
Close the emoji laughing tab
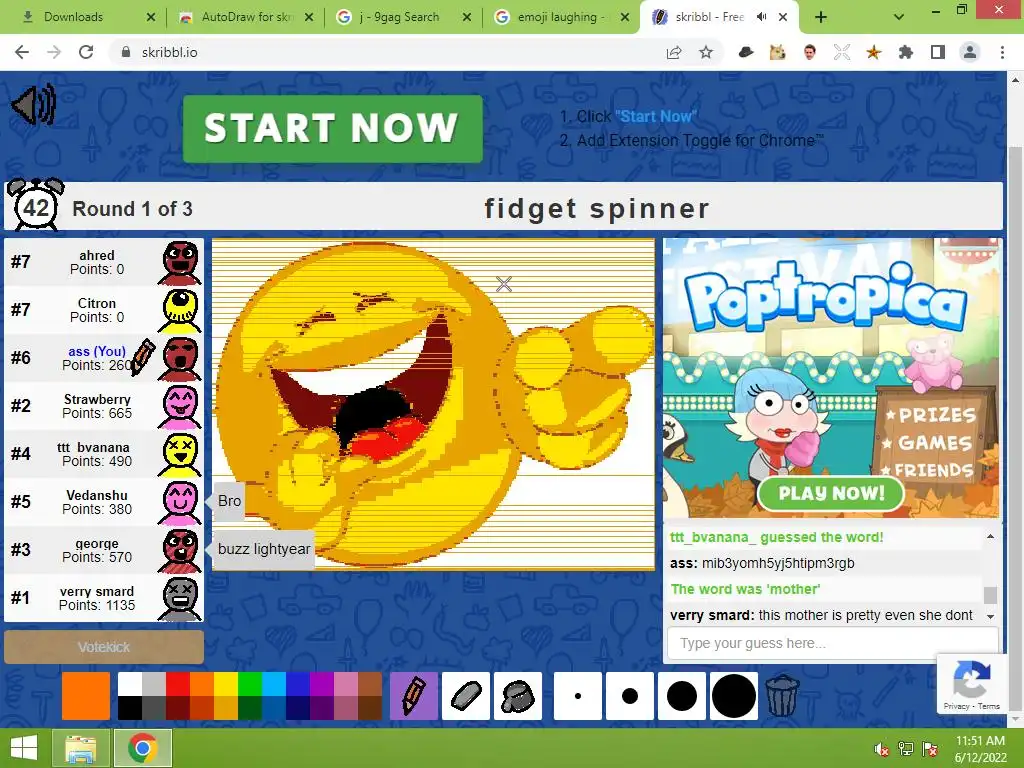pos(625,17)
